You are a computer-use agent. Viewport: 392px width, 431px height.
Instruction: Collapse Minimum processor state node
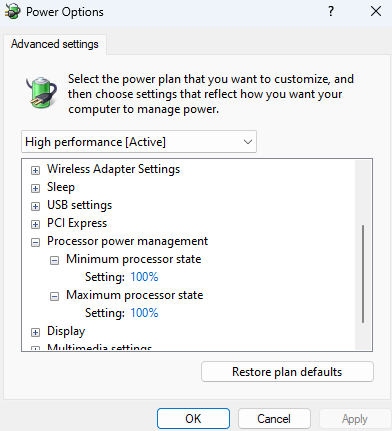pos(54,260)
